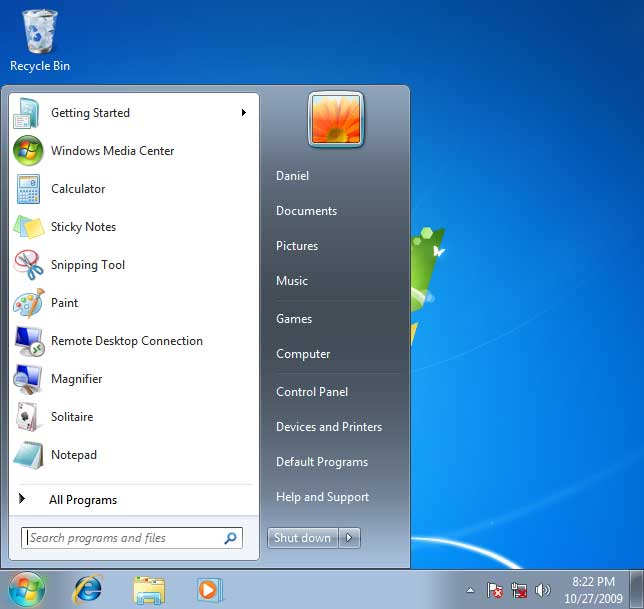The image size is (644, 609).
Task: Launch Internet Explorer from the taskbar
Action: tap(87, 590)
